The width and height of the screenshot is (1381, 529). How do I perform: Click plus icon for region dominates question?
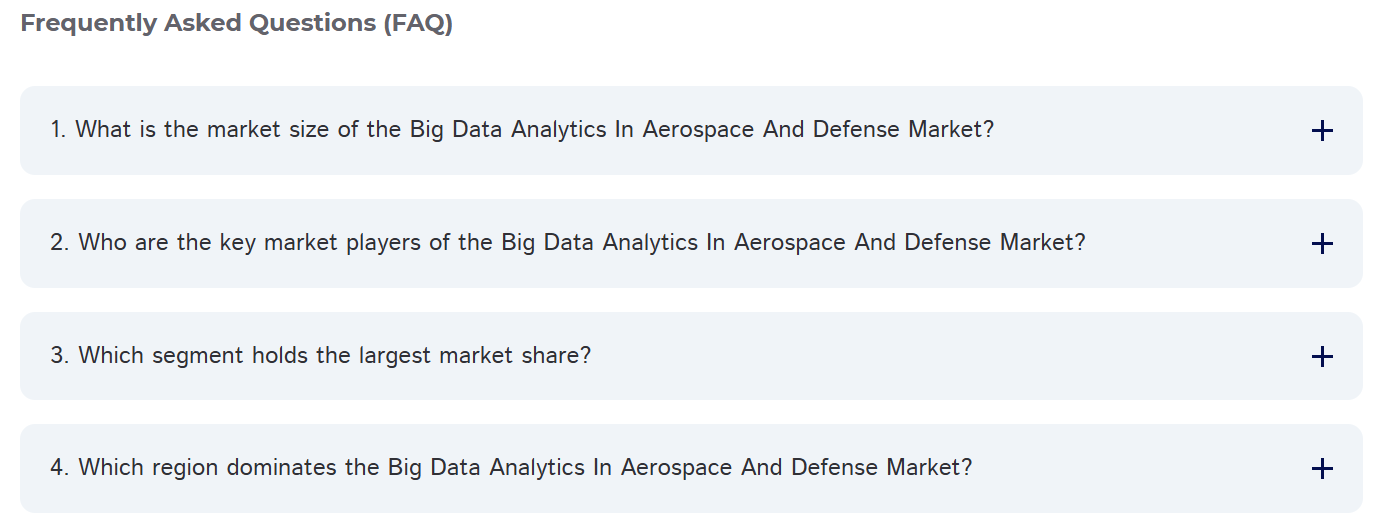tap(1321, 469)
